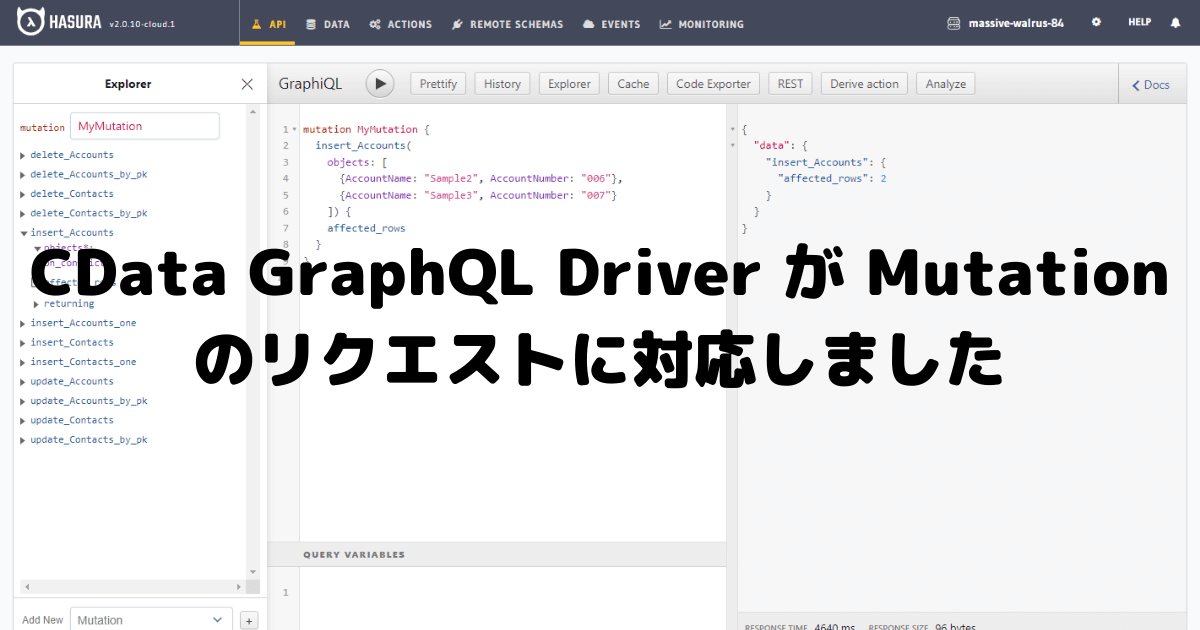Open the Add New Mutation dropdown
1200x630 pixels.
151,620
